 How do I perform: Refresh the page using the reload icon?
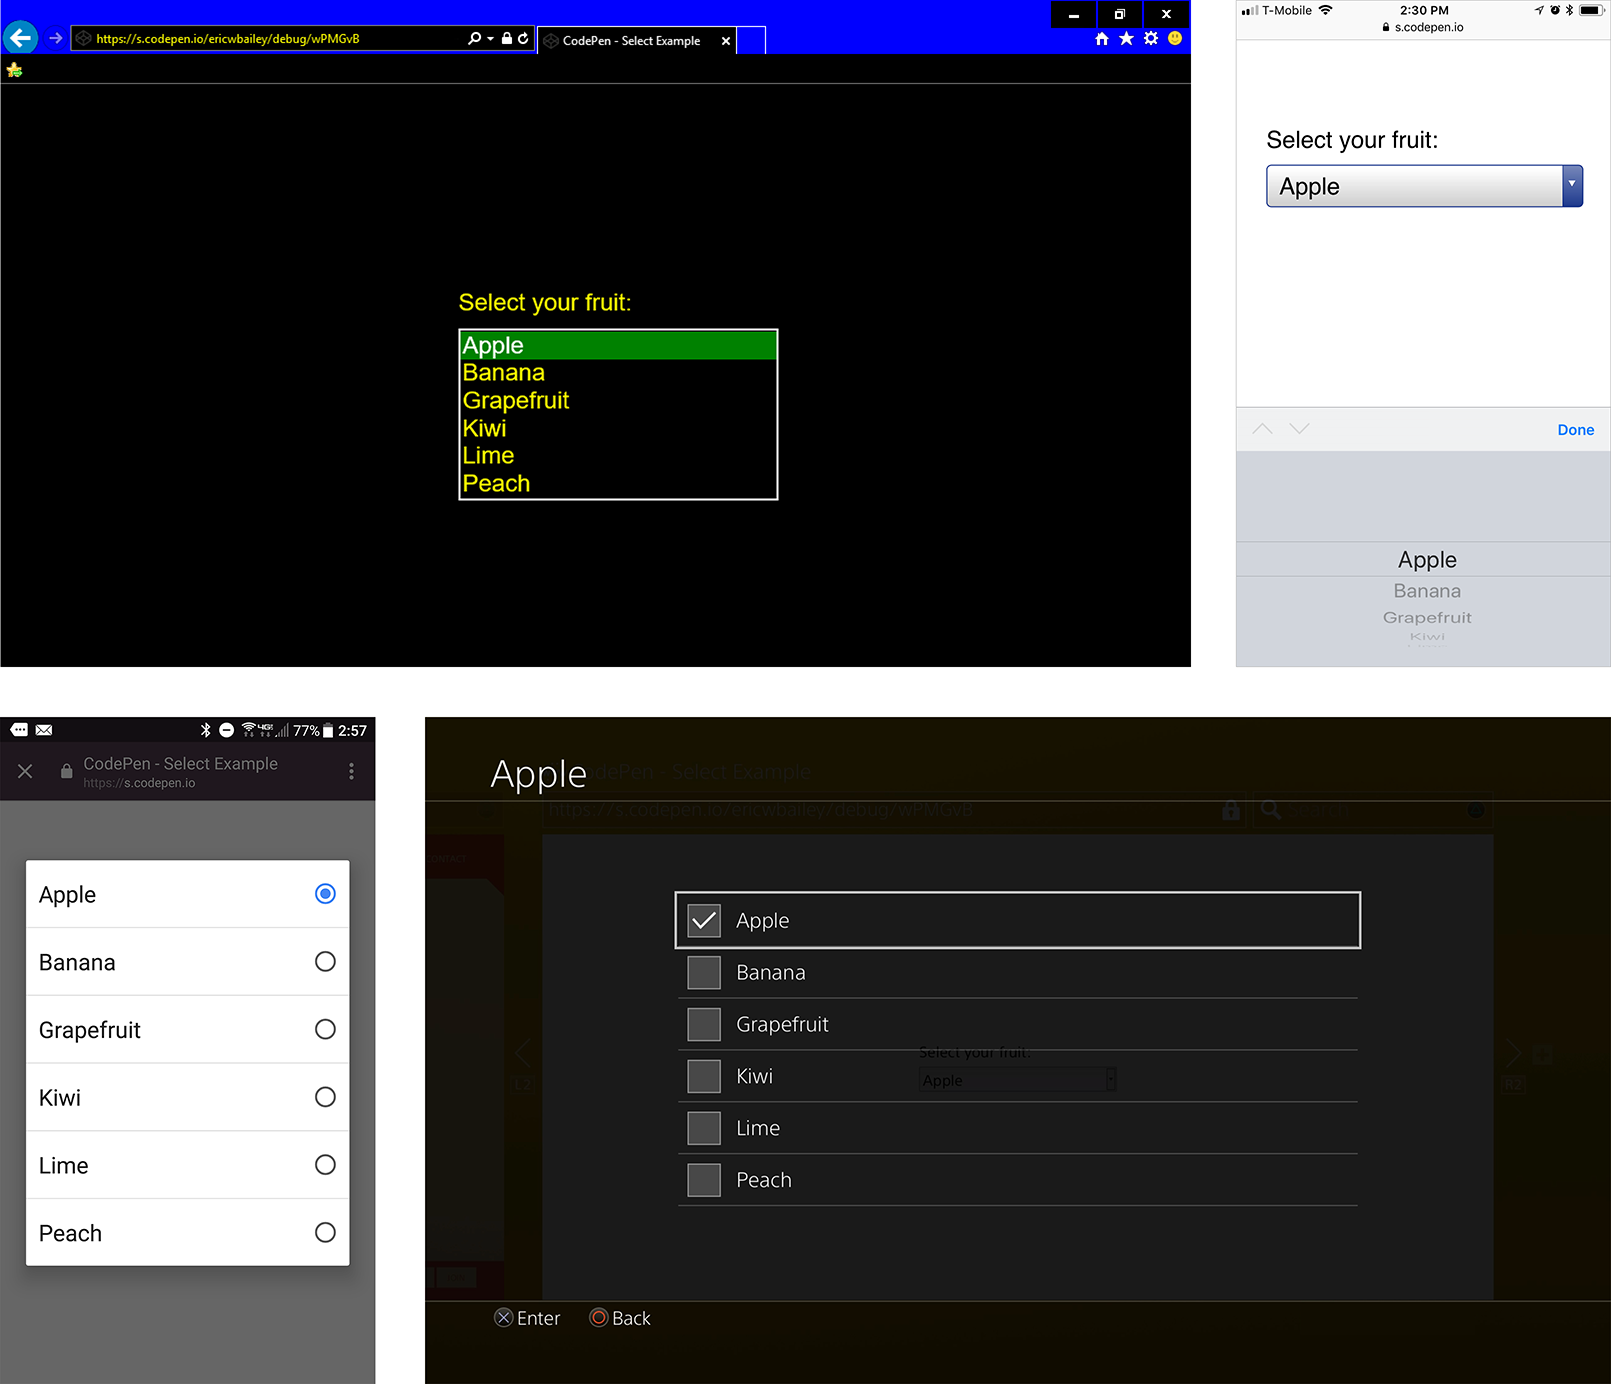tap(523, 38)
